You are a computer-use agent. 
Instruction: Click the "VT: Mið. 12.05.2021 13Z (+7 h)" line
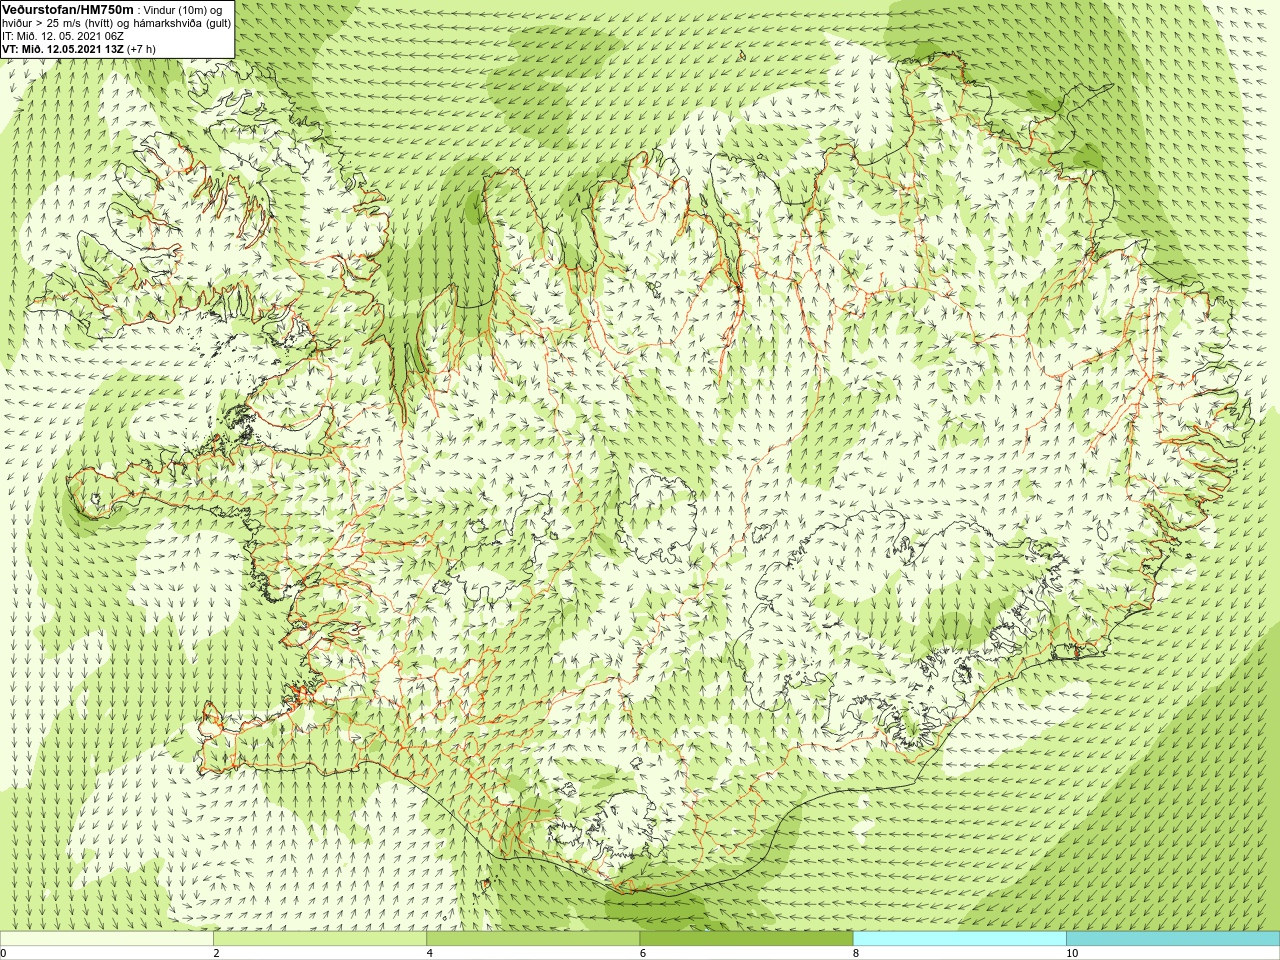tap(78, 49)
